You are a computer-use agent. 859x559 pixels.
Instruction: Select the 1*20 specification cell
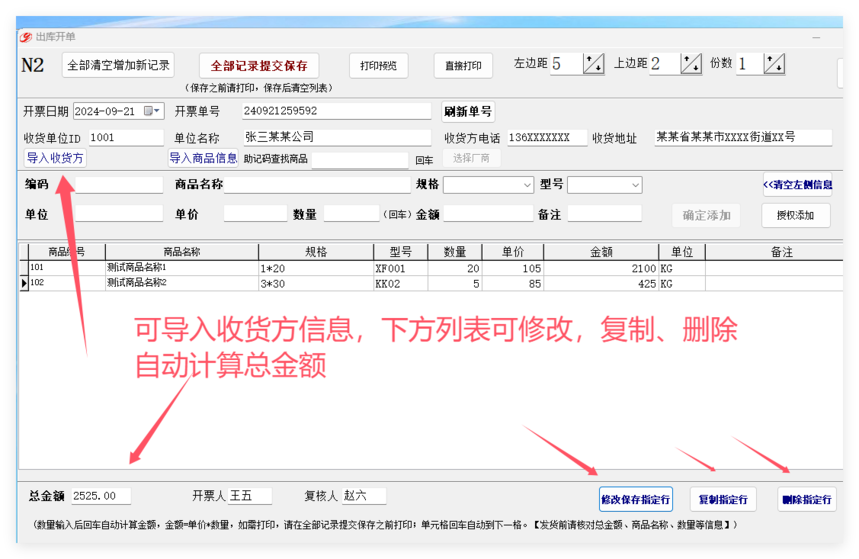pyautogui.click(x=316, y=268)
